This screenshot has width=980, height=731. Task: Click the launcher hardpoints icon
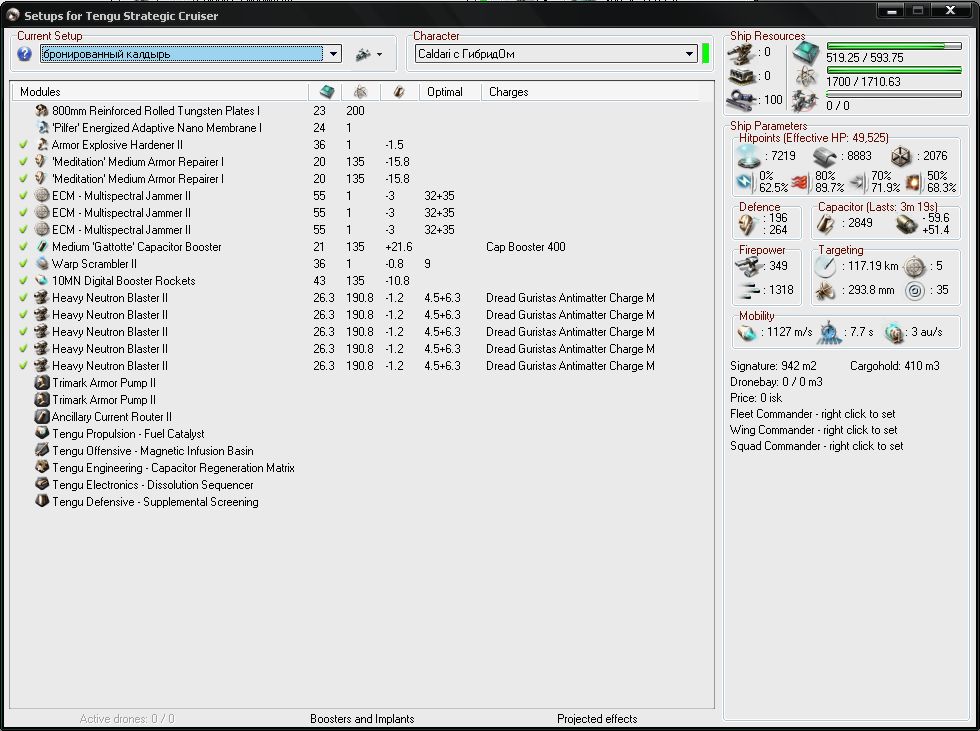(x=742, y=76)
